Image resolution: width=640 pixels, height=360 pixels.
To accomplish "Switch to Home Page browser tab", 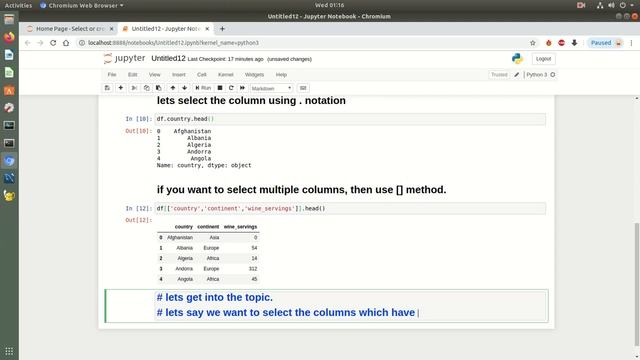I will (x=70, y=29).
